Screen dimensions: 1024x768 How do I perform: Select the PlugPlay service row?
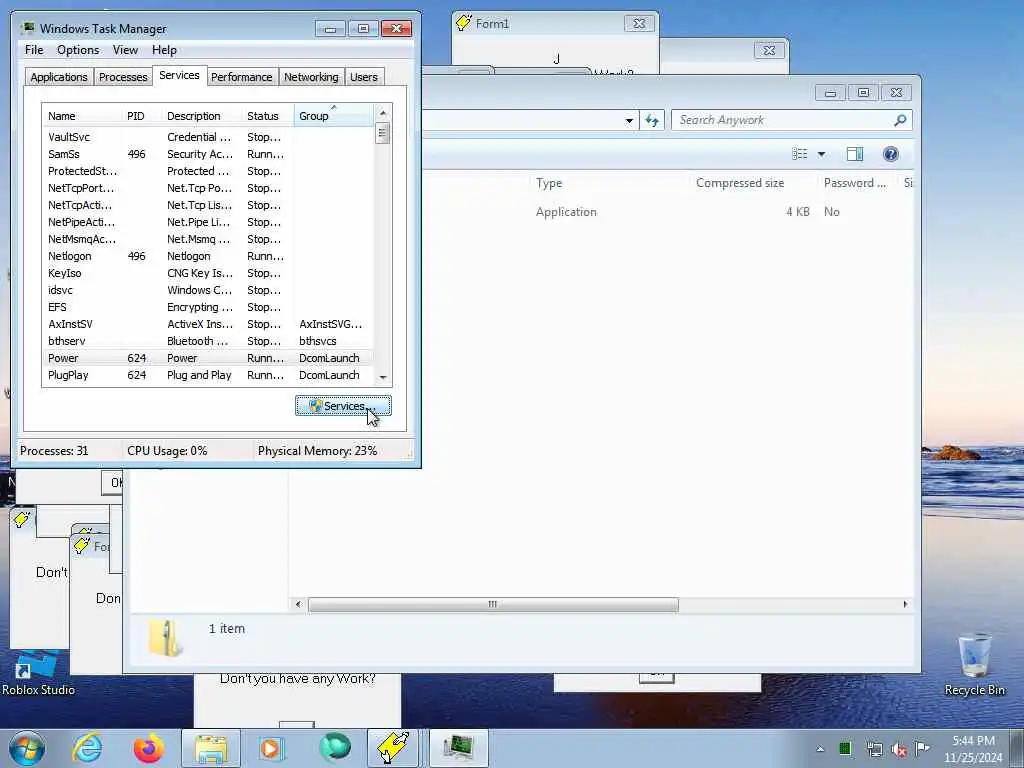coord(208,375)
